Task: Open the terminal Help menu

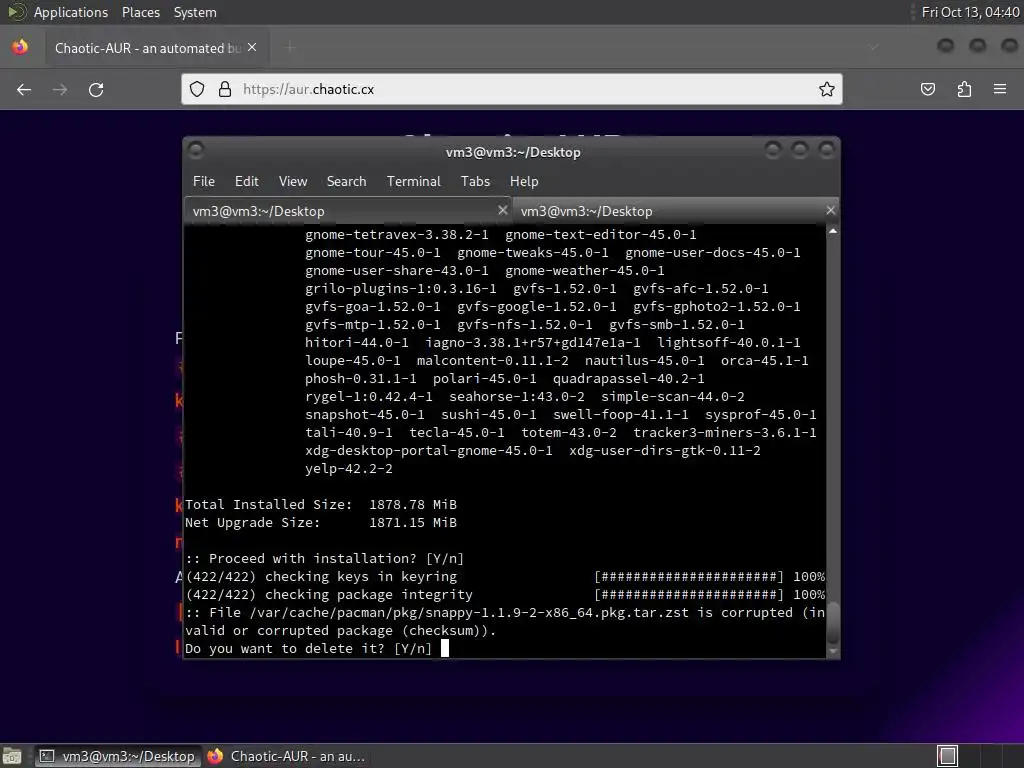Action: tap(524, 182)
